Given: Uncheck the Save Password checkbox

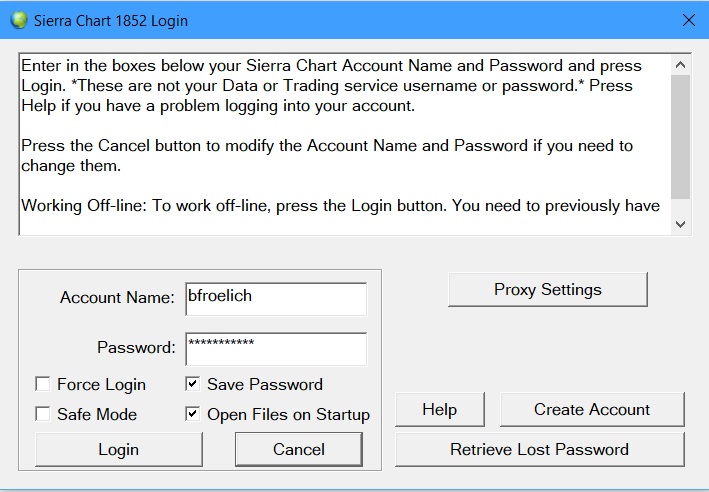Looking at the screenshot, I should coord(193,384).
